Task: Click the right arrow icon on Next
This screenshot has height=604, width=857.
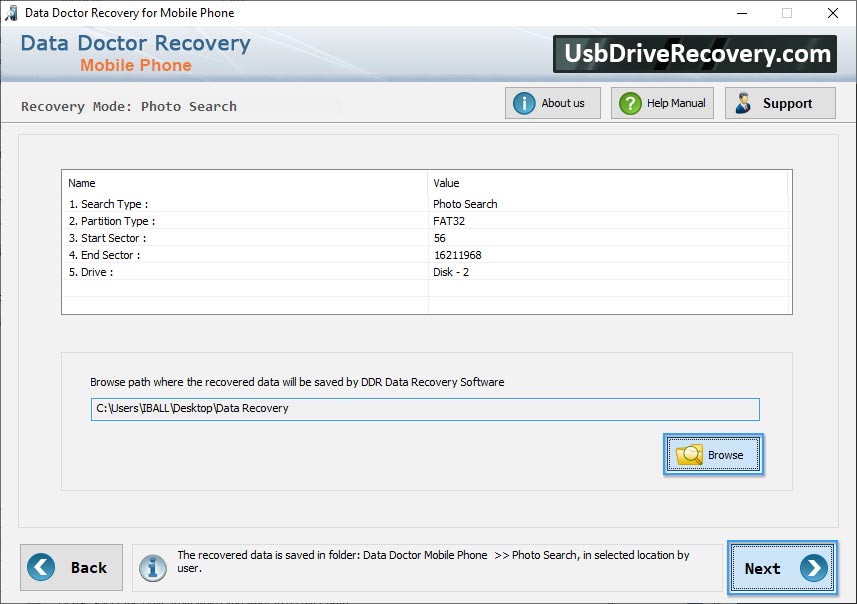Action: point(814,568)
